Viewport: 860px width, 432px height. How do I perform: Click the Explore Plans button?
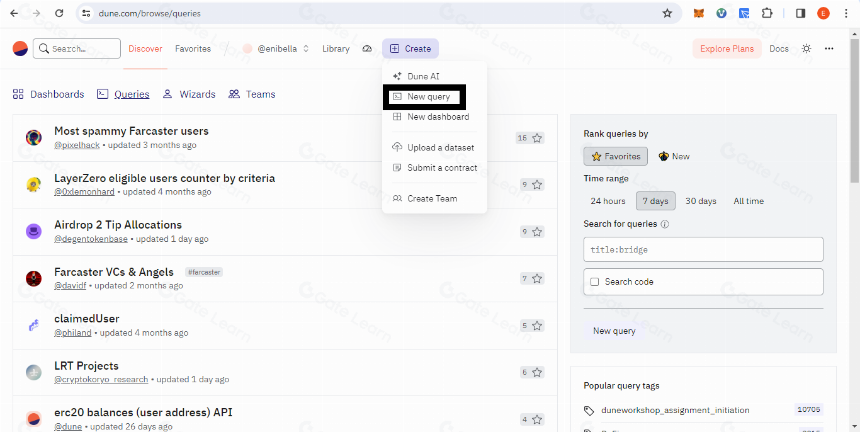point(727,49)
